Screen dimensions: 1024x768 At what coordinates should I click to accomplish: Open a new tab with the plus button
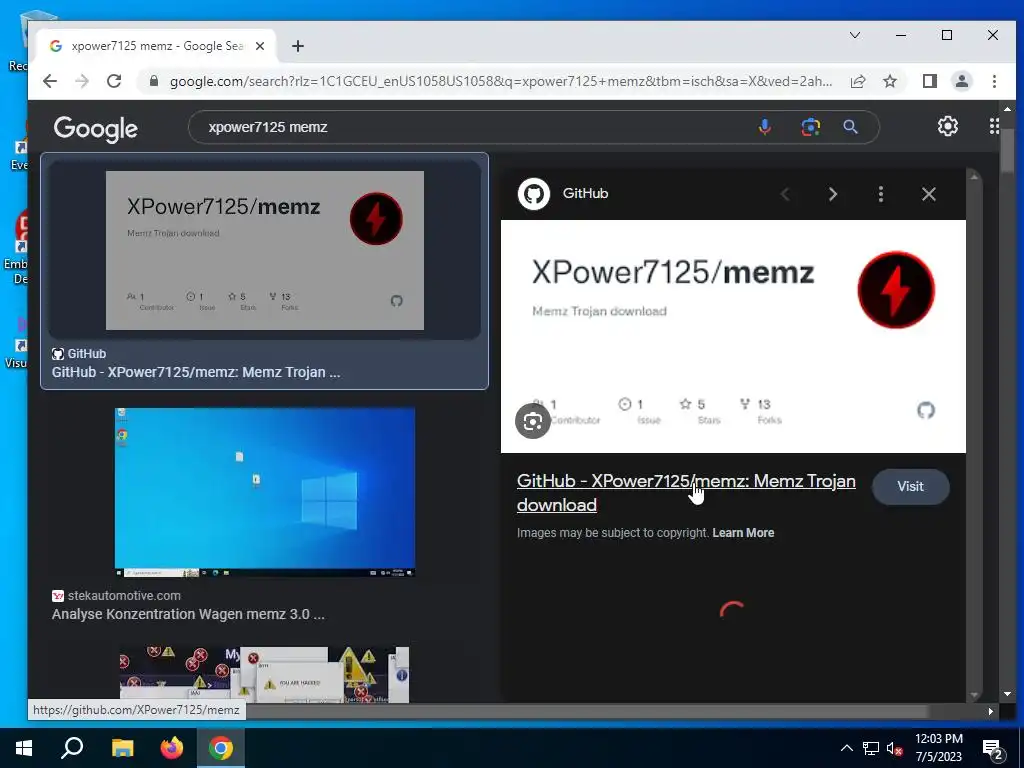coord(298,46)
